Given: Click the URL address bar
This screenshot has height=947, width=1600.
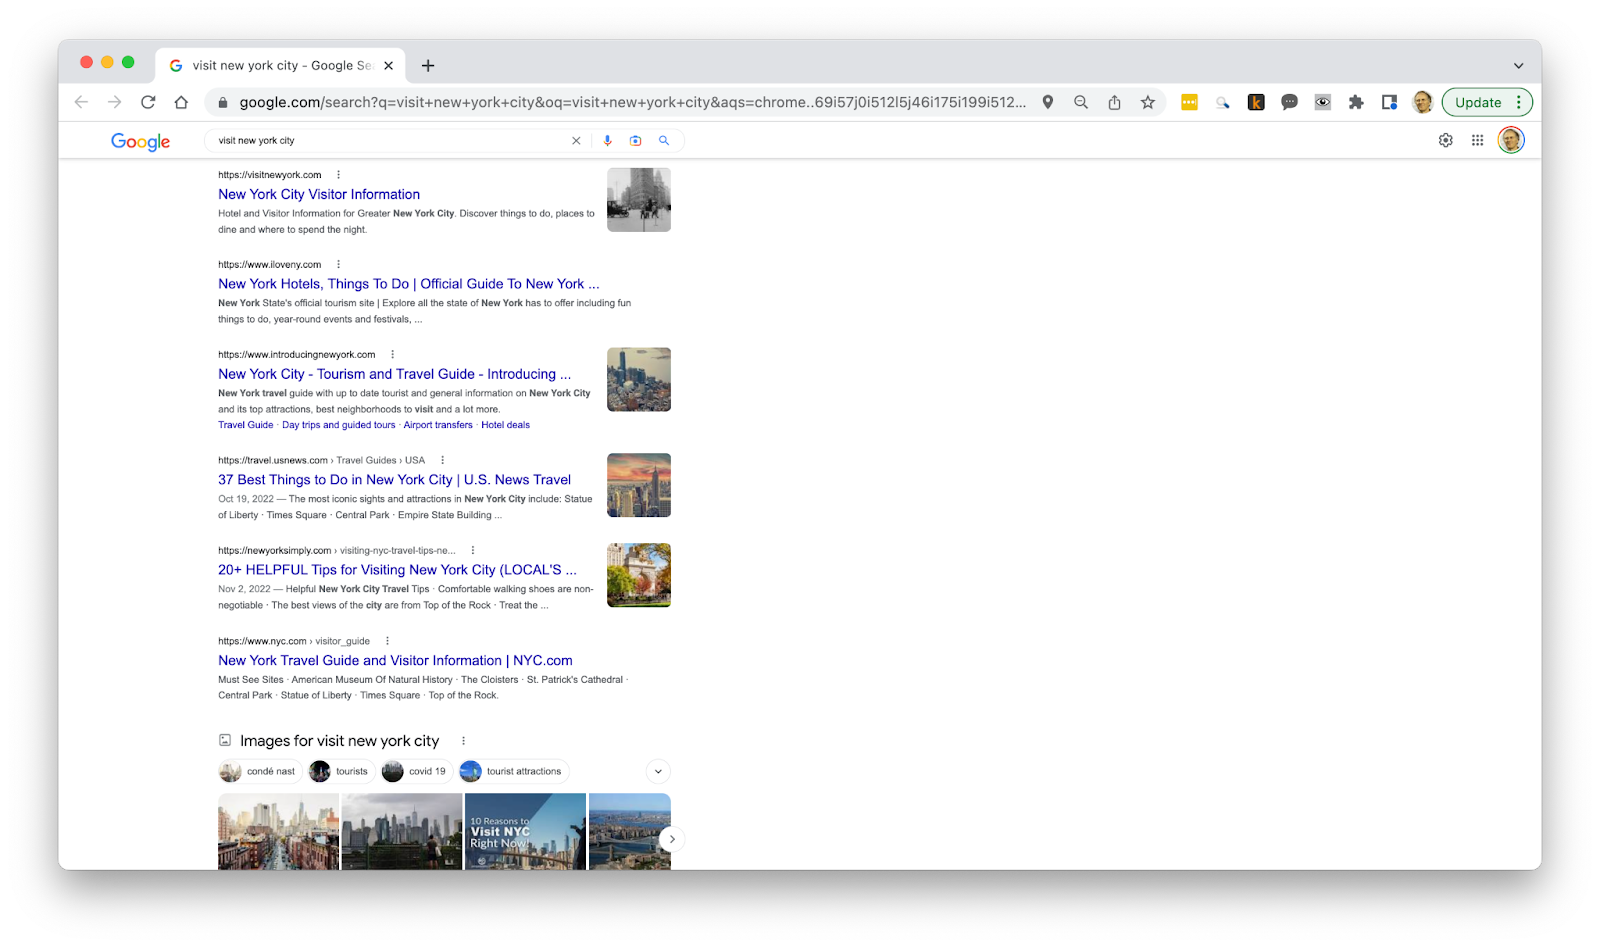Looking at the screenshot, I should click(632, 102).
